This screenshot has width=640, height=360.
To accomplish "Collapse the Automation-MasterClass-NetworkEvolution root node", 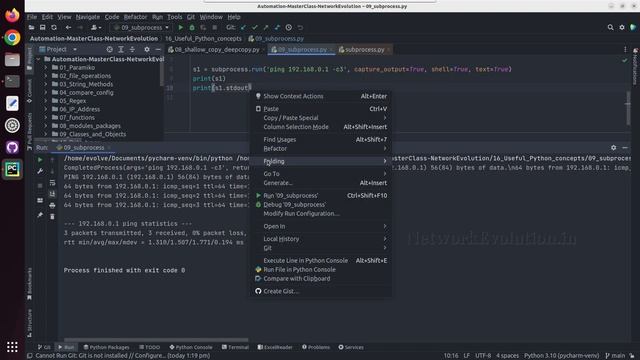I will pyautogui.click(x=38, y=59).
